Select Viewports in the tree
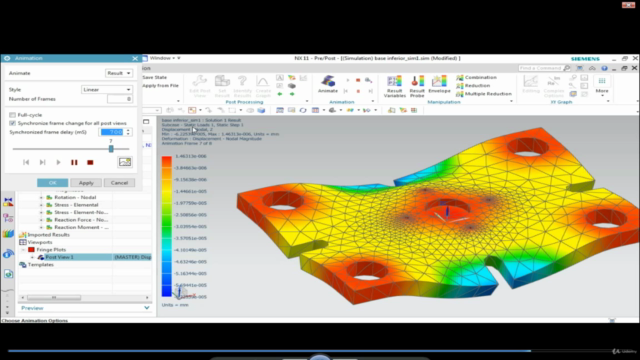 click(x=40, y=242)
